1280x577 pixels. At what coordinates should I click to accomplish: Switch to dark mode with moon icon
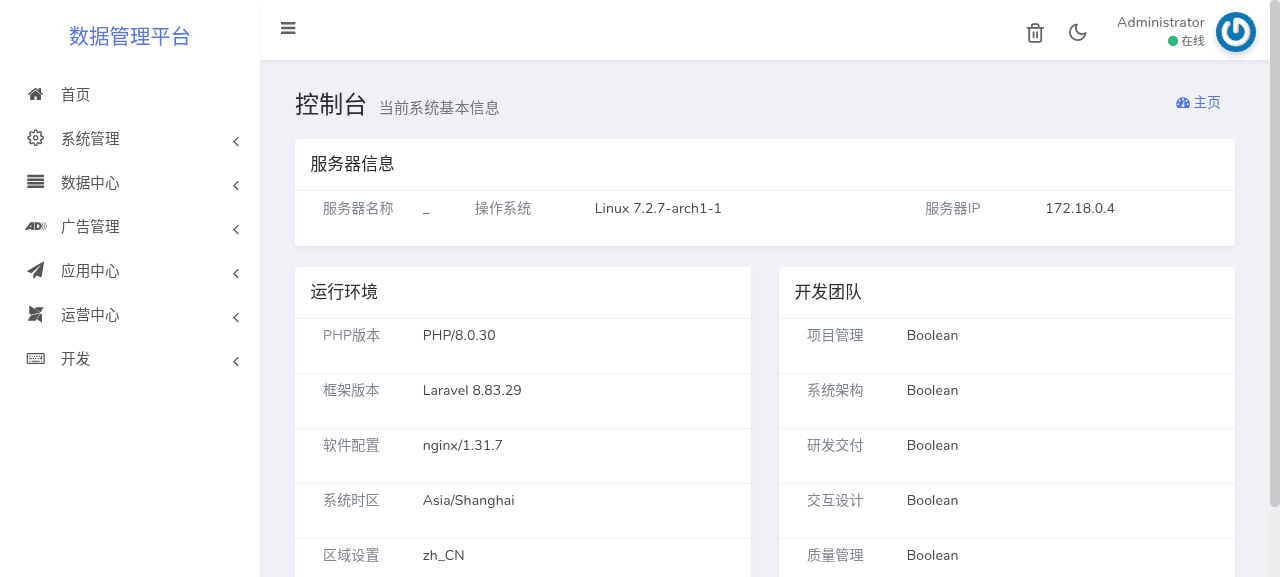point(1077,33)
